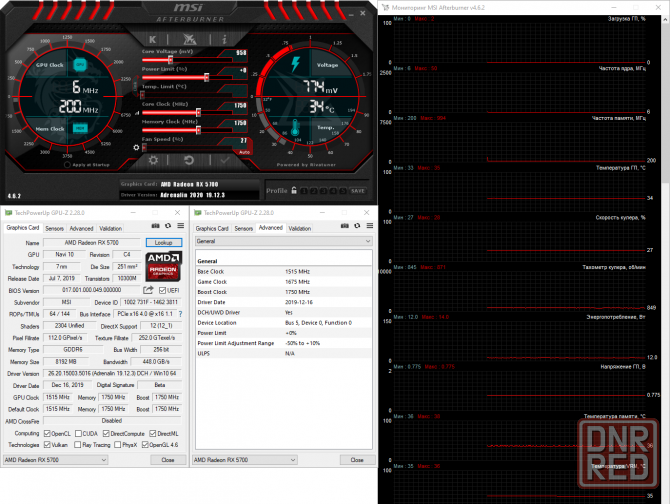Switch to Sensors tab in right GPU-Z
Screen dimensions: 670x504
[x=244, y=229]
